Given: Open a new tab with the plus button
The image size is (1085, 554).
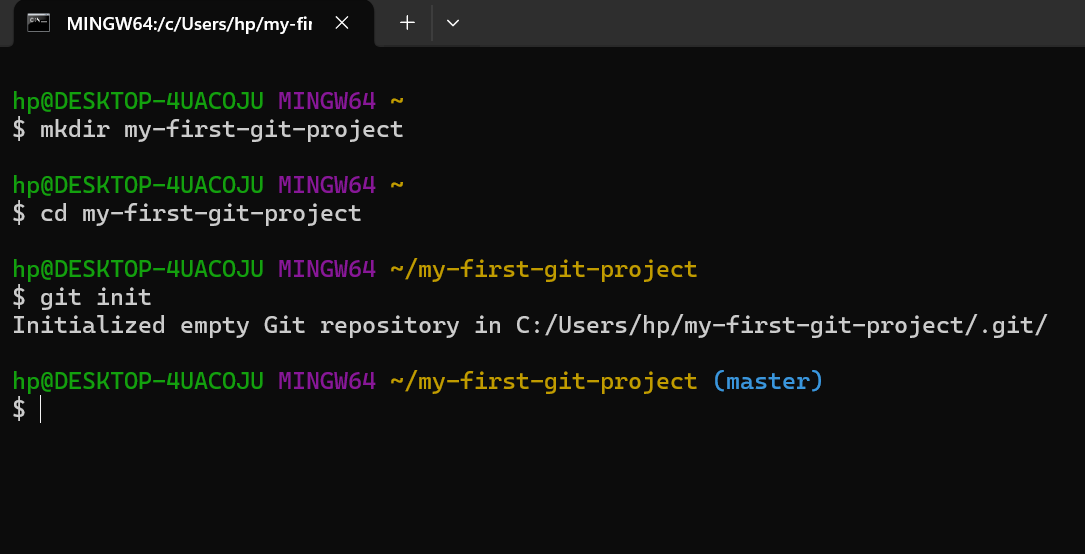Looking at the screenshot, I should 407,23.
